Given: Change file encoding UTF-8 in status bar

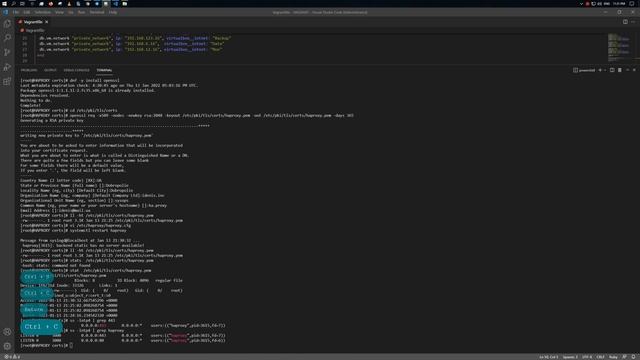Looking at the screenshot, I should point(587,357).
